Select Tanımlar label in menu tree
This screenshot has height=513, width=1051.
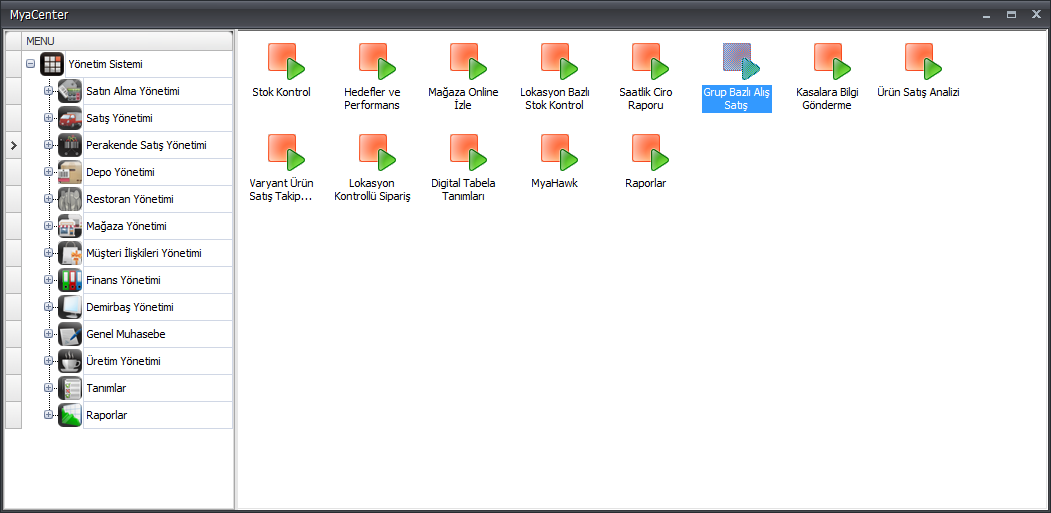pos(107,388)
